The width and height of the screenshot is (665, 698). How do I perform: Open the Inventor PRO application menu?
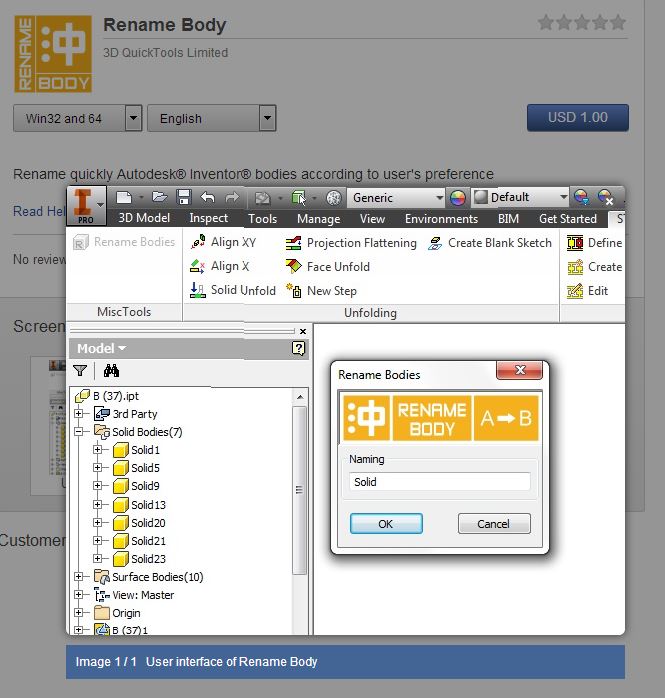point(86,205)
